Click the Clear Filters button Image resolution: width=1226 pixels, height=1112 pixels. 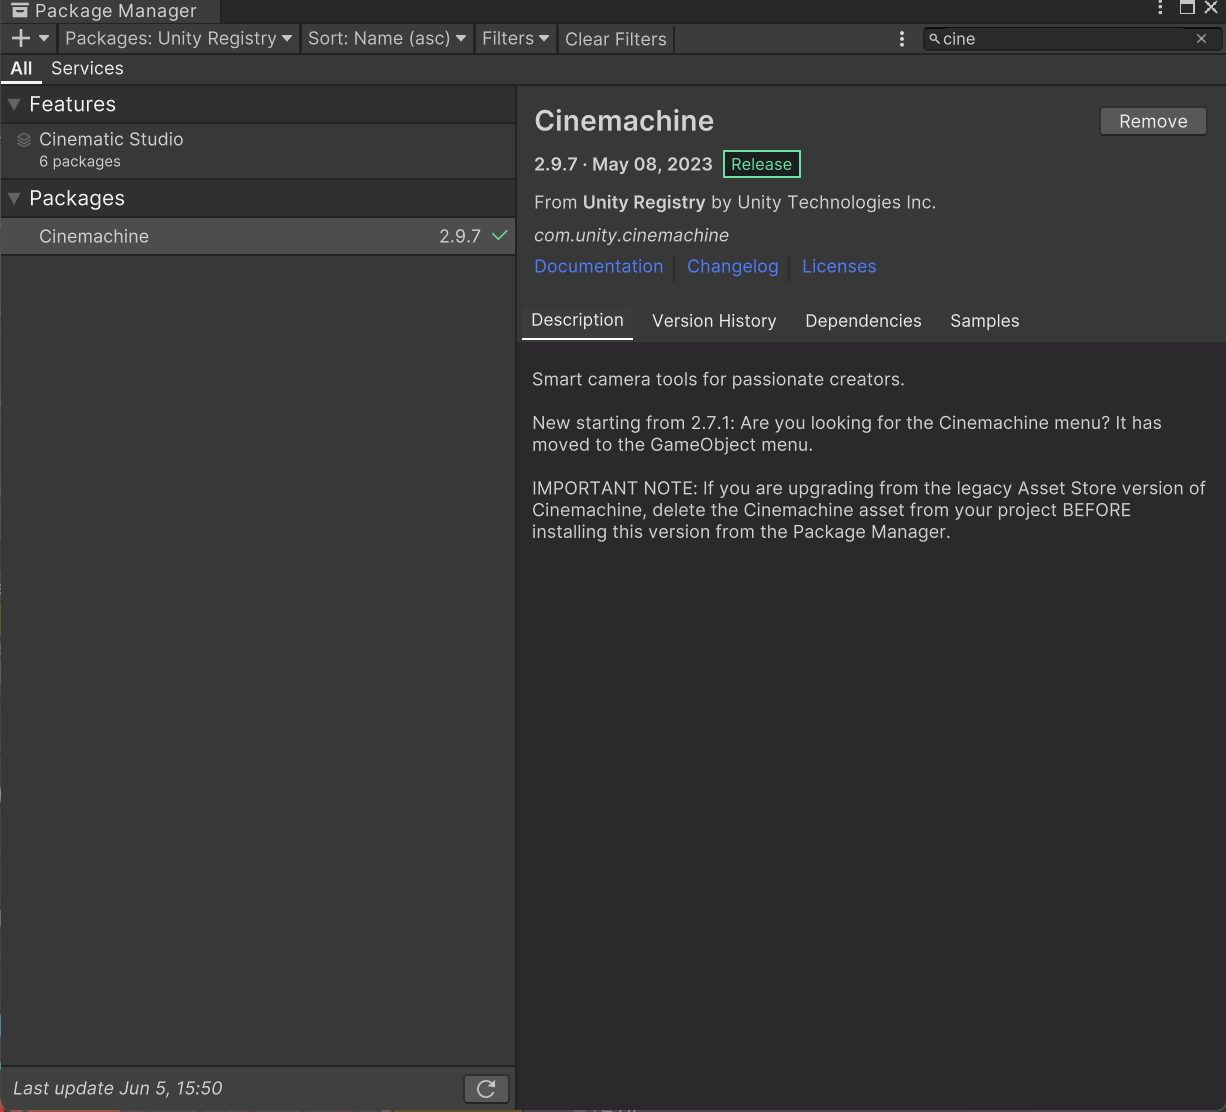[616, 39]
